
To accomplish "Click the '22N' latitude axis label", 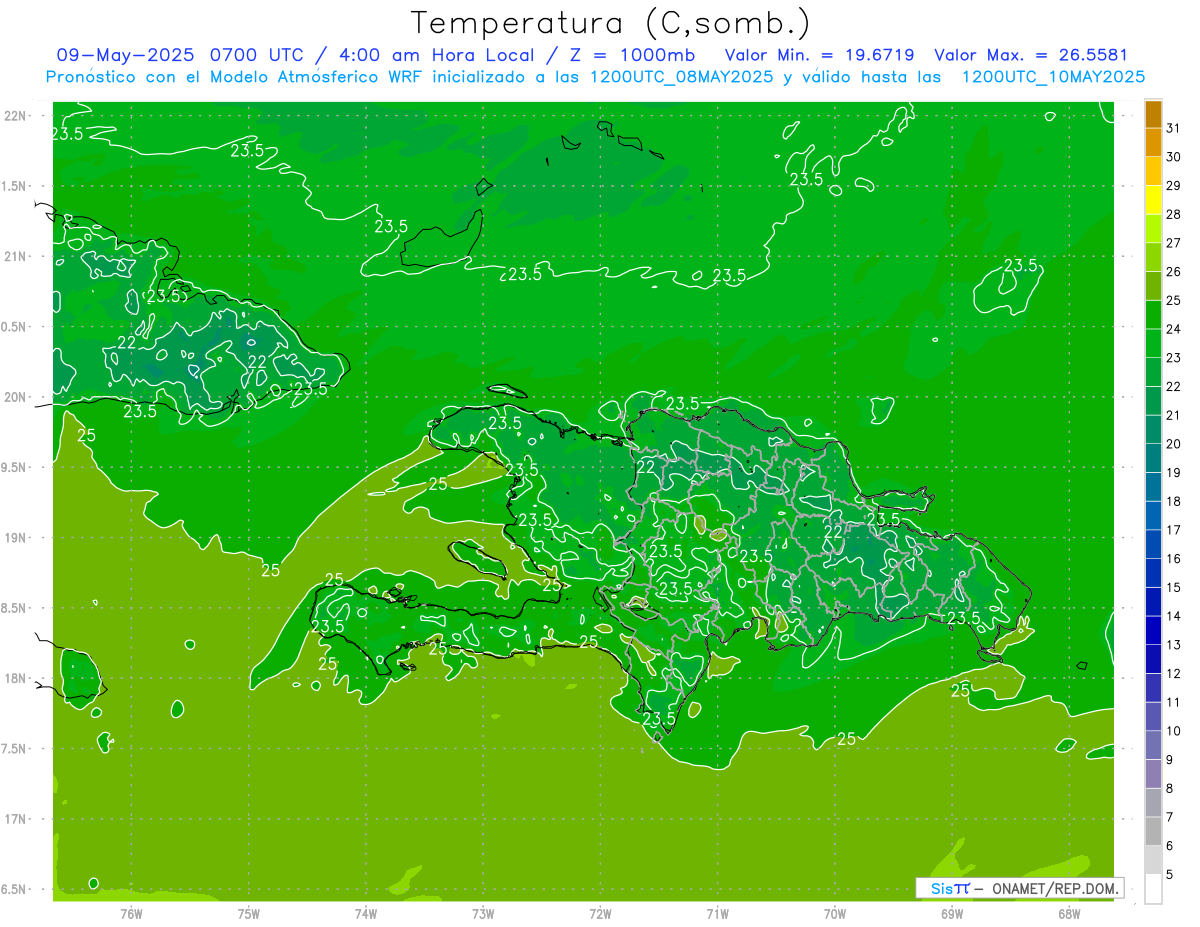I will 16,116.
